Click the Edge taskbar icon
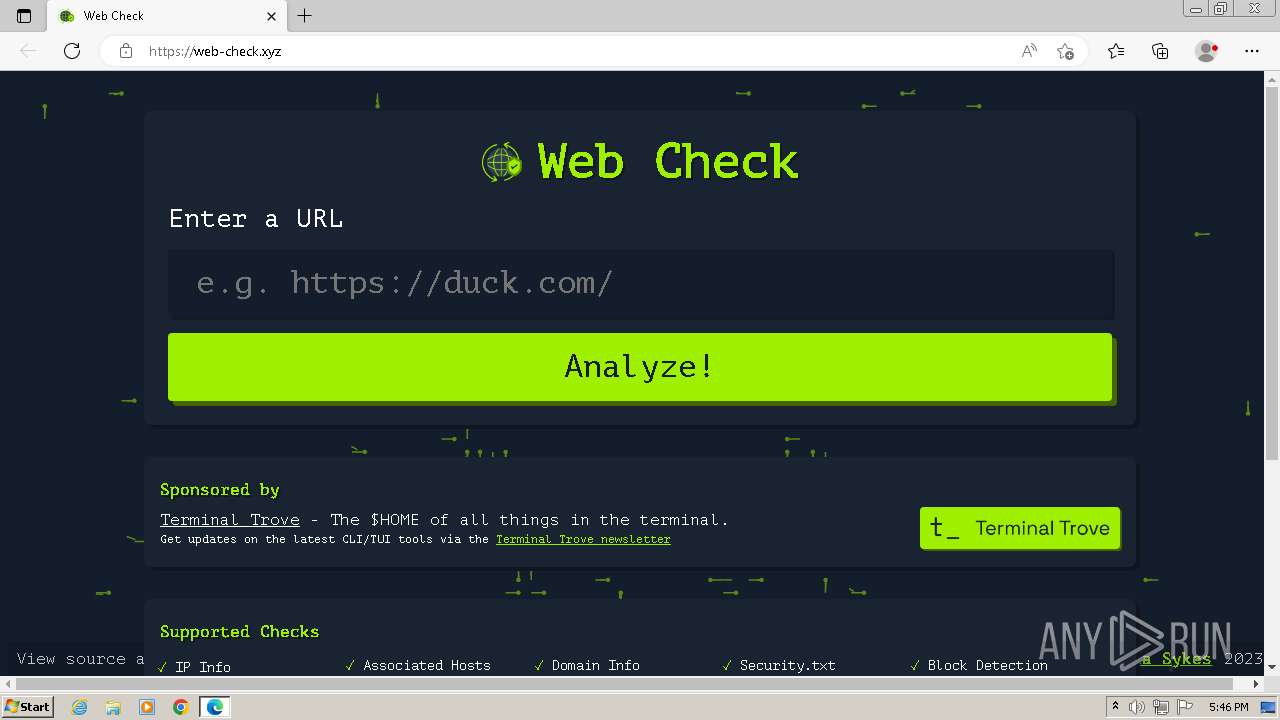The width and height of the screenshot is (1280, 720). coord(215,707)
